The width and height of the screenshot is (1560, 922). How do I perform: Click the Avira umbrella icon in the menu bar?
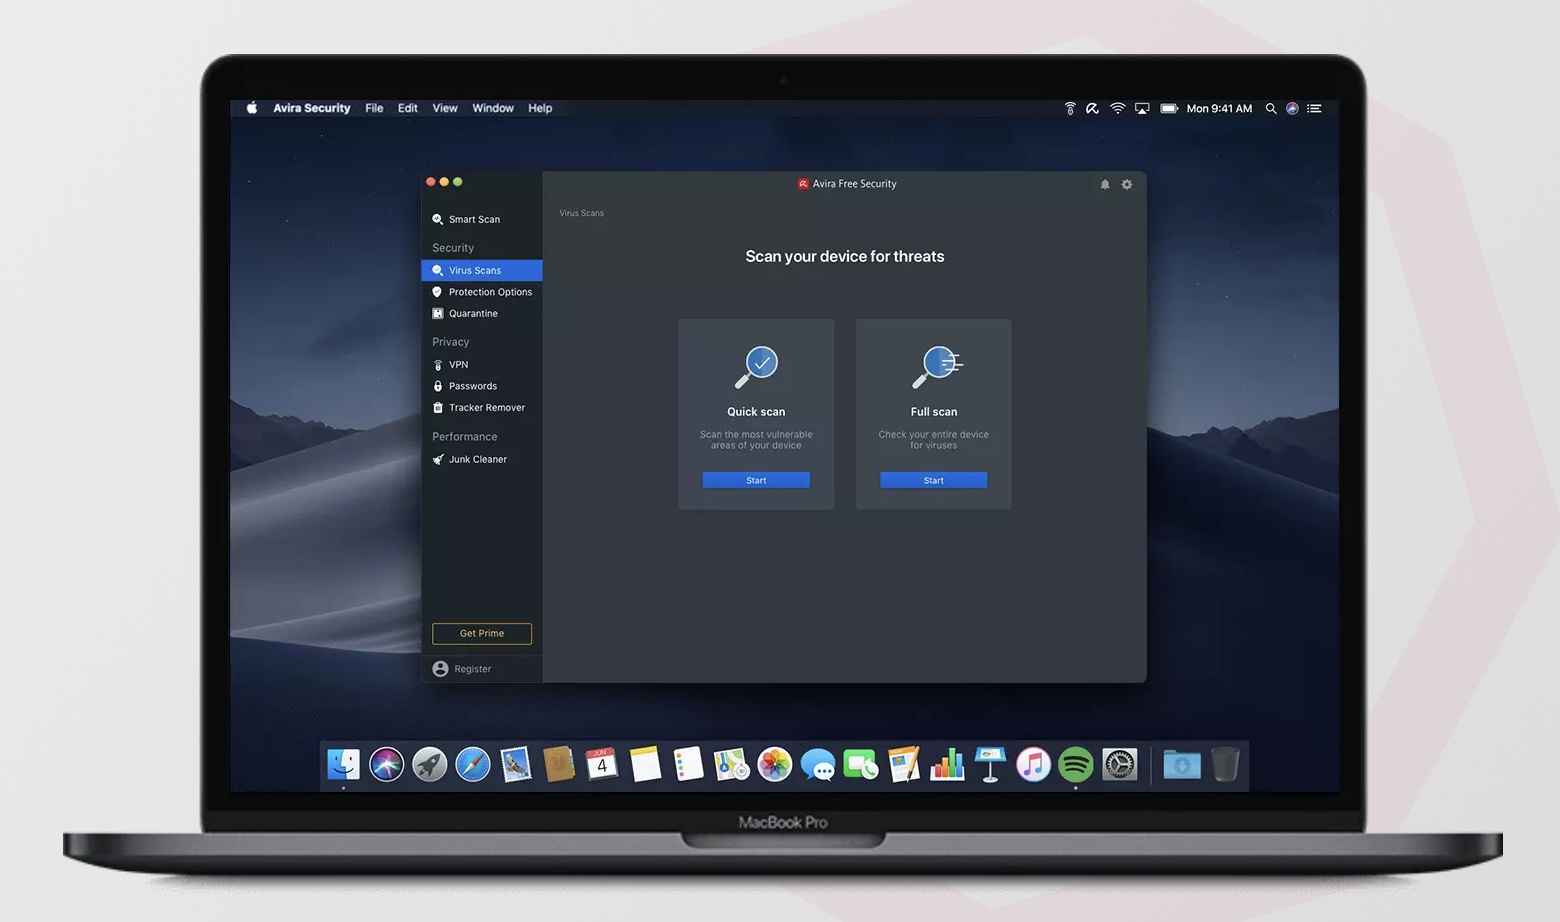1093,108
